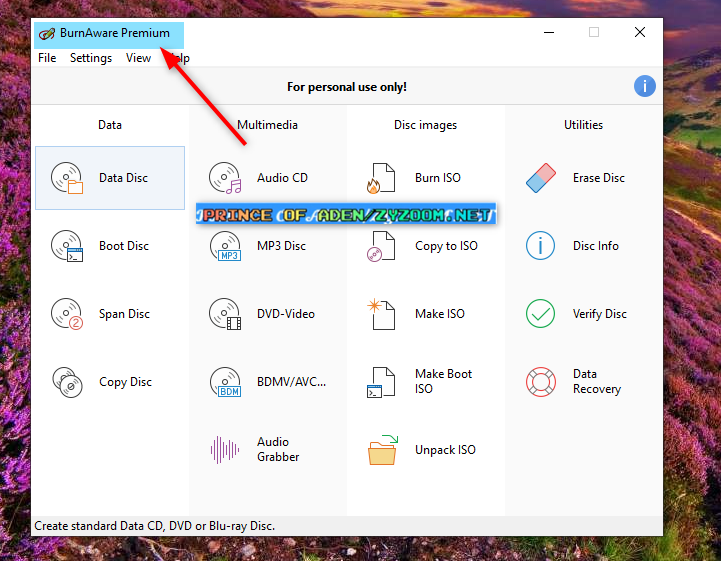
Task: Click the Copy to ISO label
Action: [446, 246]
